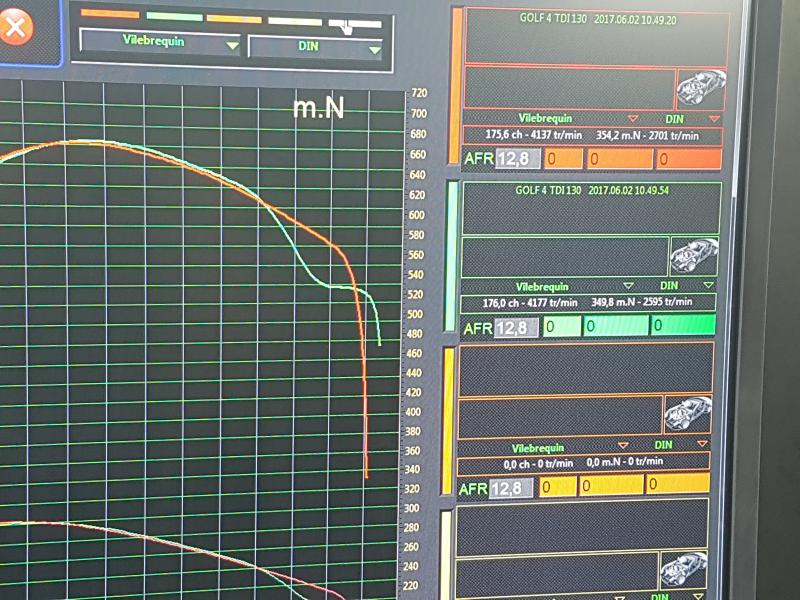Click the 720 value on the torque axis
The image size is (800, 600).
point(419,93)
